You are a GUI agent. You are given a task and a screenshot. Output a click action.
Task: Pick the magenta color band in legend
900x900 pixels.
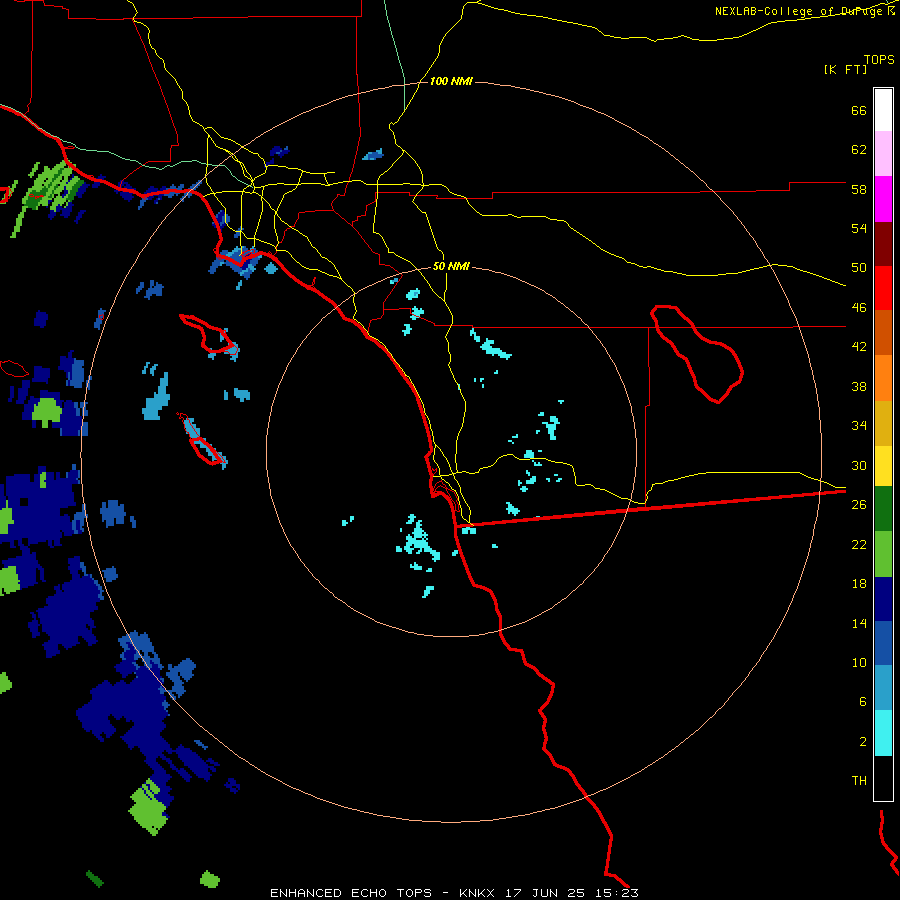(883, 199)
